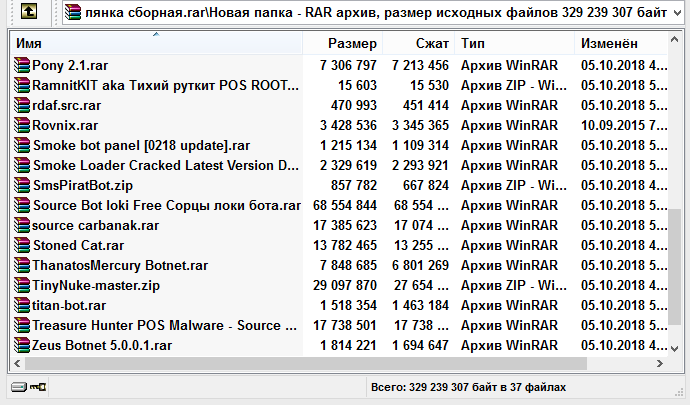The width and height of the screenshot is (690, 405).
Task: Click the type Архив ZIP in SmsPiratBot row
Action: click(x=514, y=185)
